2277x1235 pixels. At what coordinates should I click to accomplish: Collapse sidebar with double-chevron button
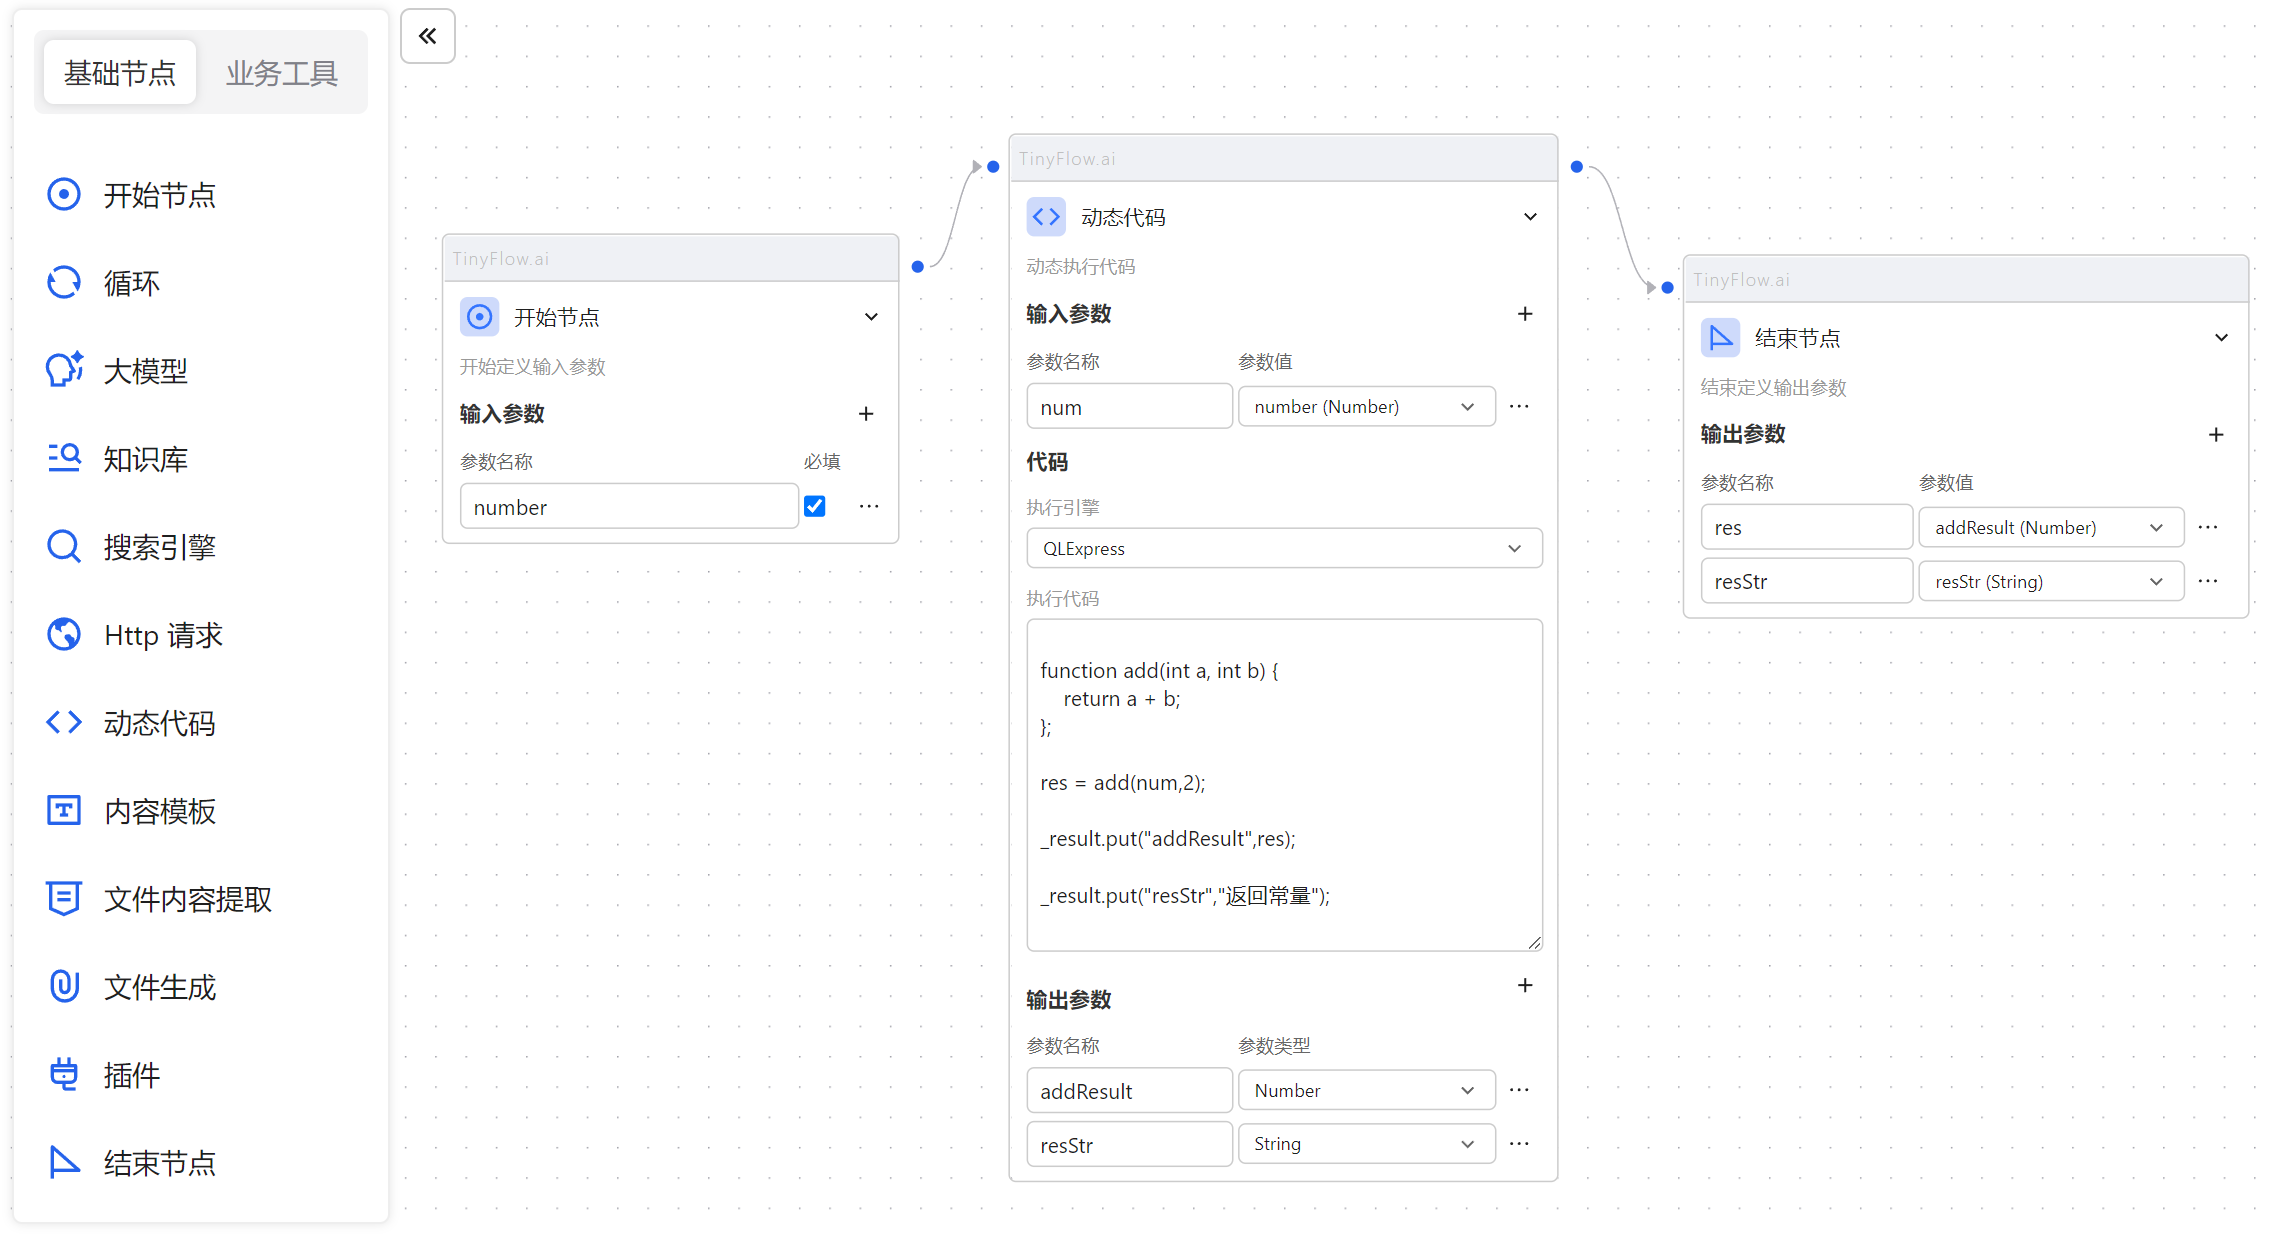click(428, 36)
